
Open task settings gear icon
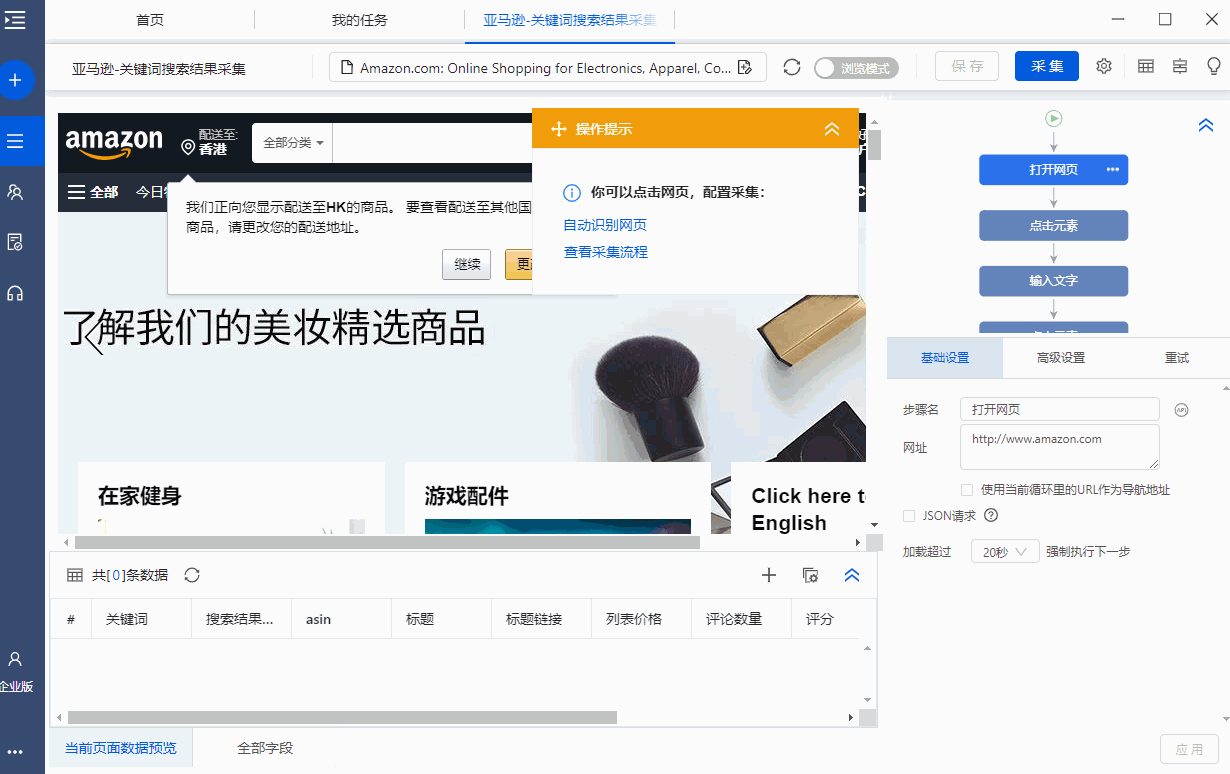click(1104, 66)
